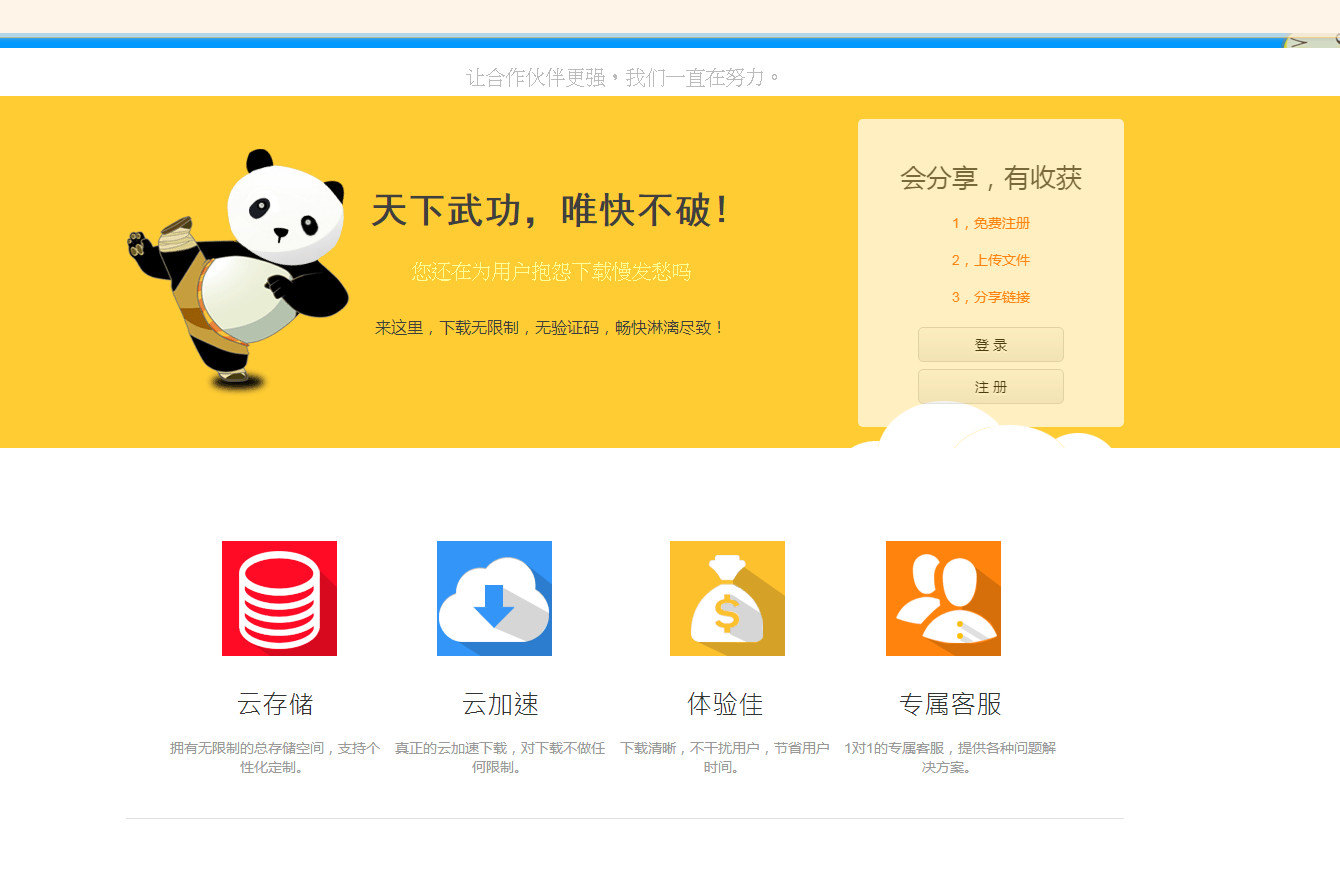
Task: Click the 天下武功，唯快不破 headline
Action: (x=550, y=211)
